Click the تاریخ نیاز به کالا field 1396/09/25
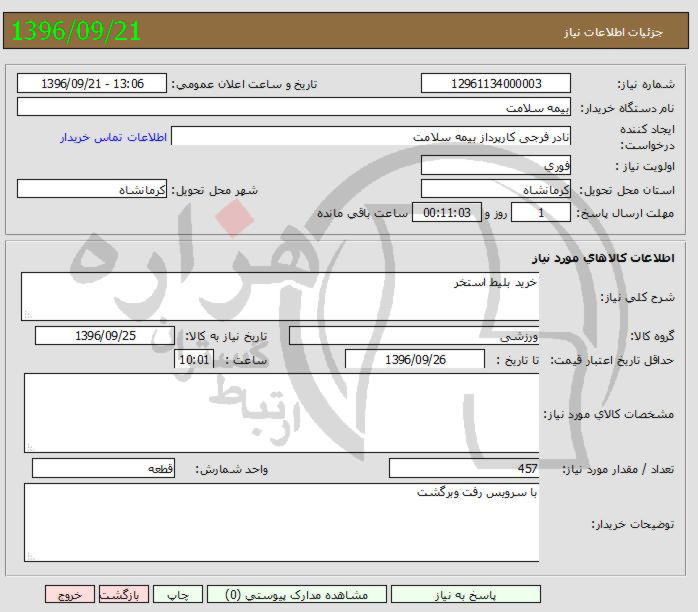Image resolution: width=698 pixels, height=612 pixels. pyautogui.click(x=105, y=336)
